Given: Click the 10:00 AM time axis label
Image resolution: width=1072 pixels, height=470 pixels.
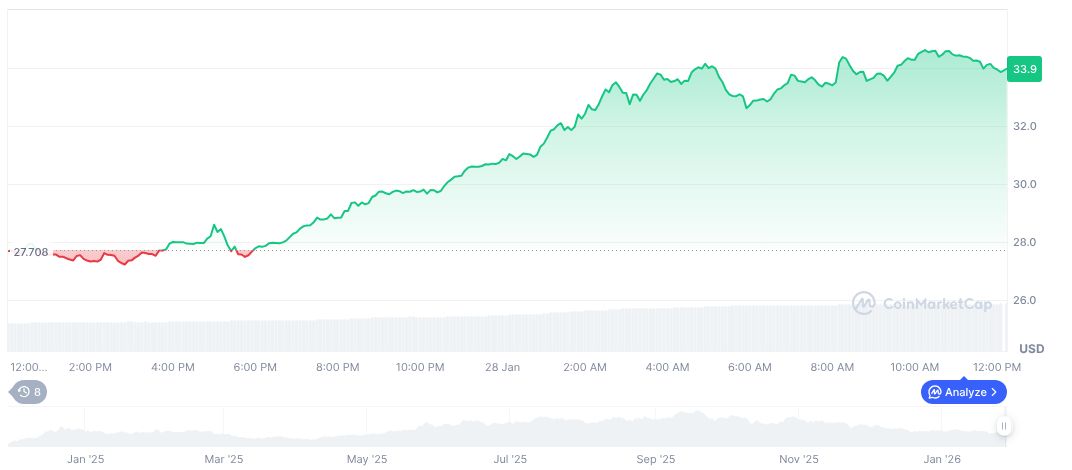Looking at the screenshot, I should [x=915, y=368].
